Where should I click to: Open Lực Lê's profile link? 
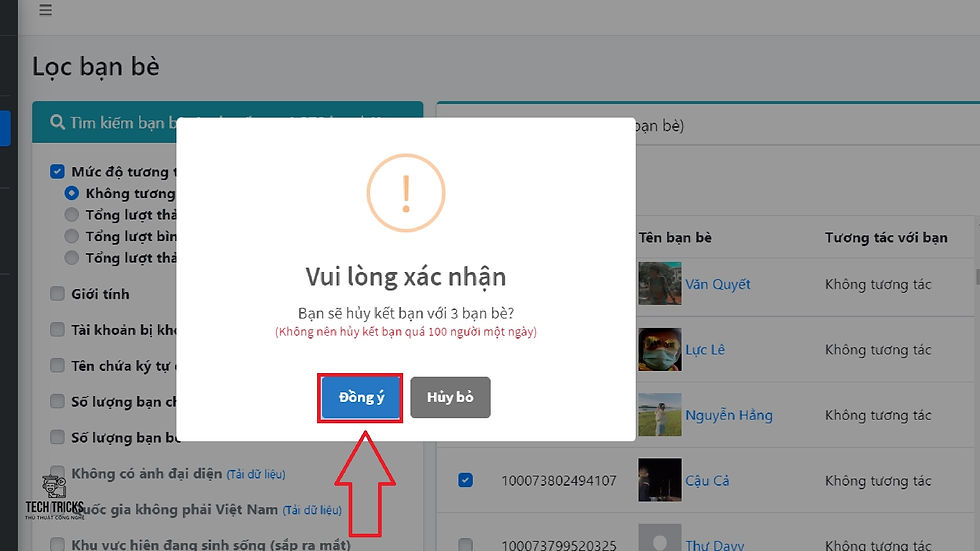705,350
